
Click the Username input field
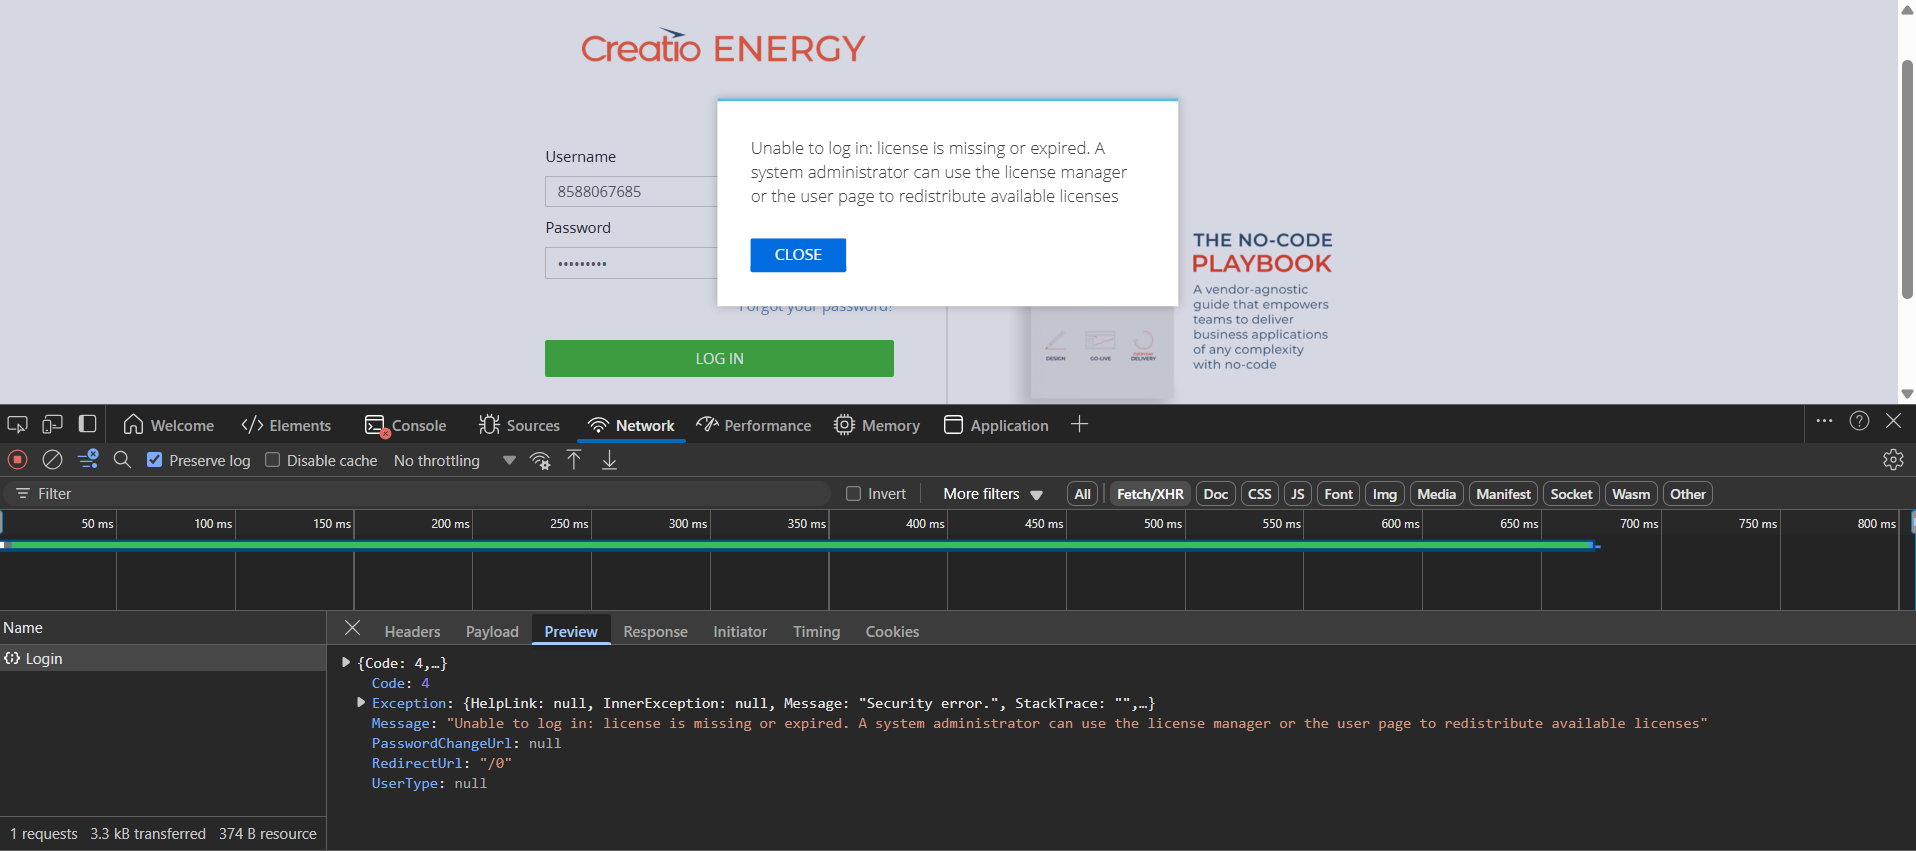click(631, 191)
